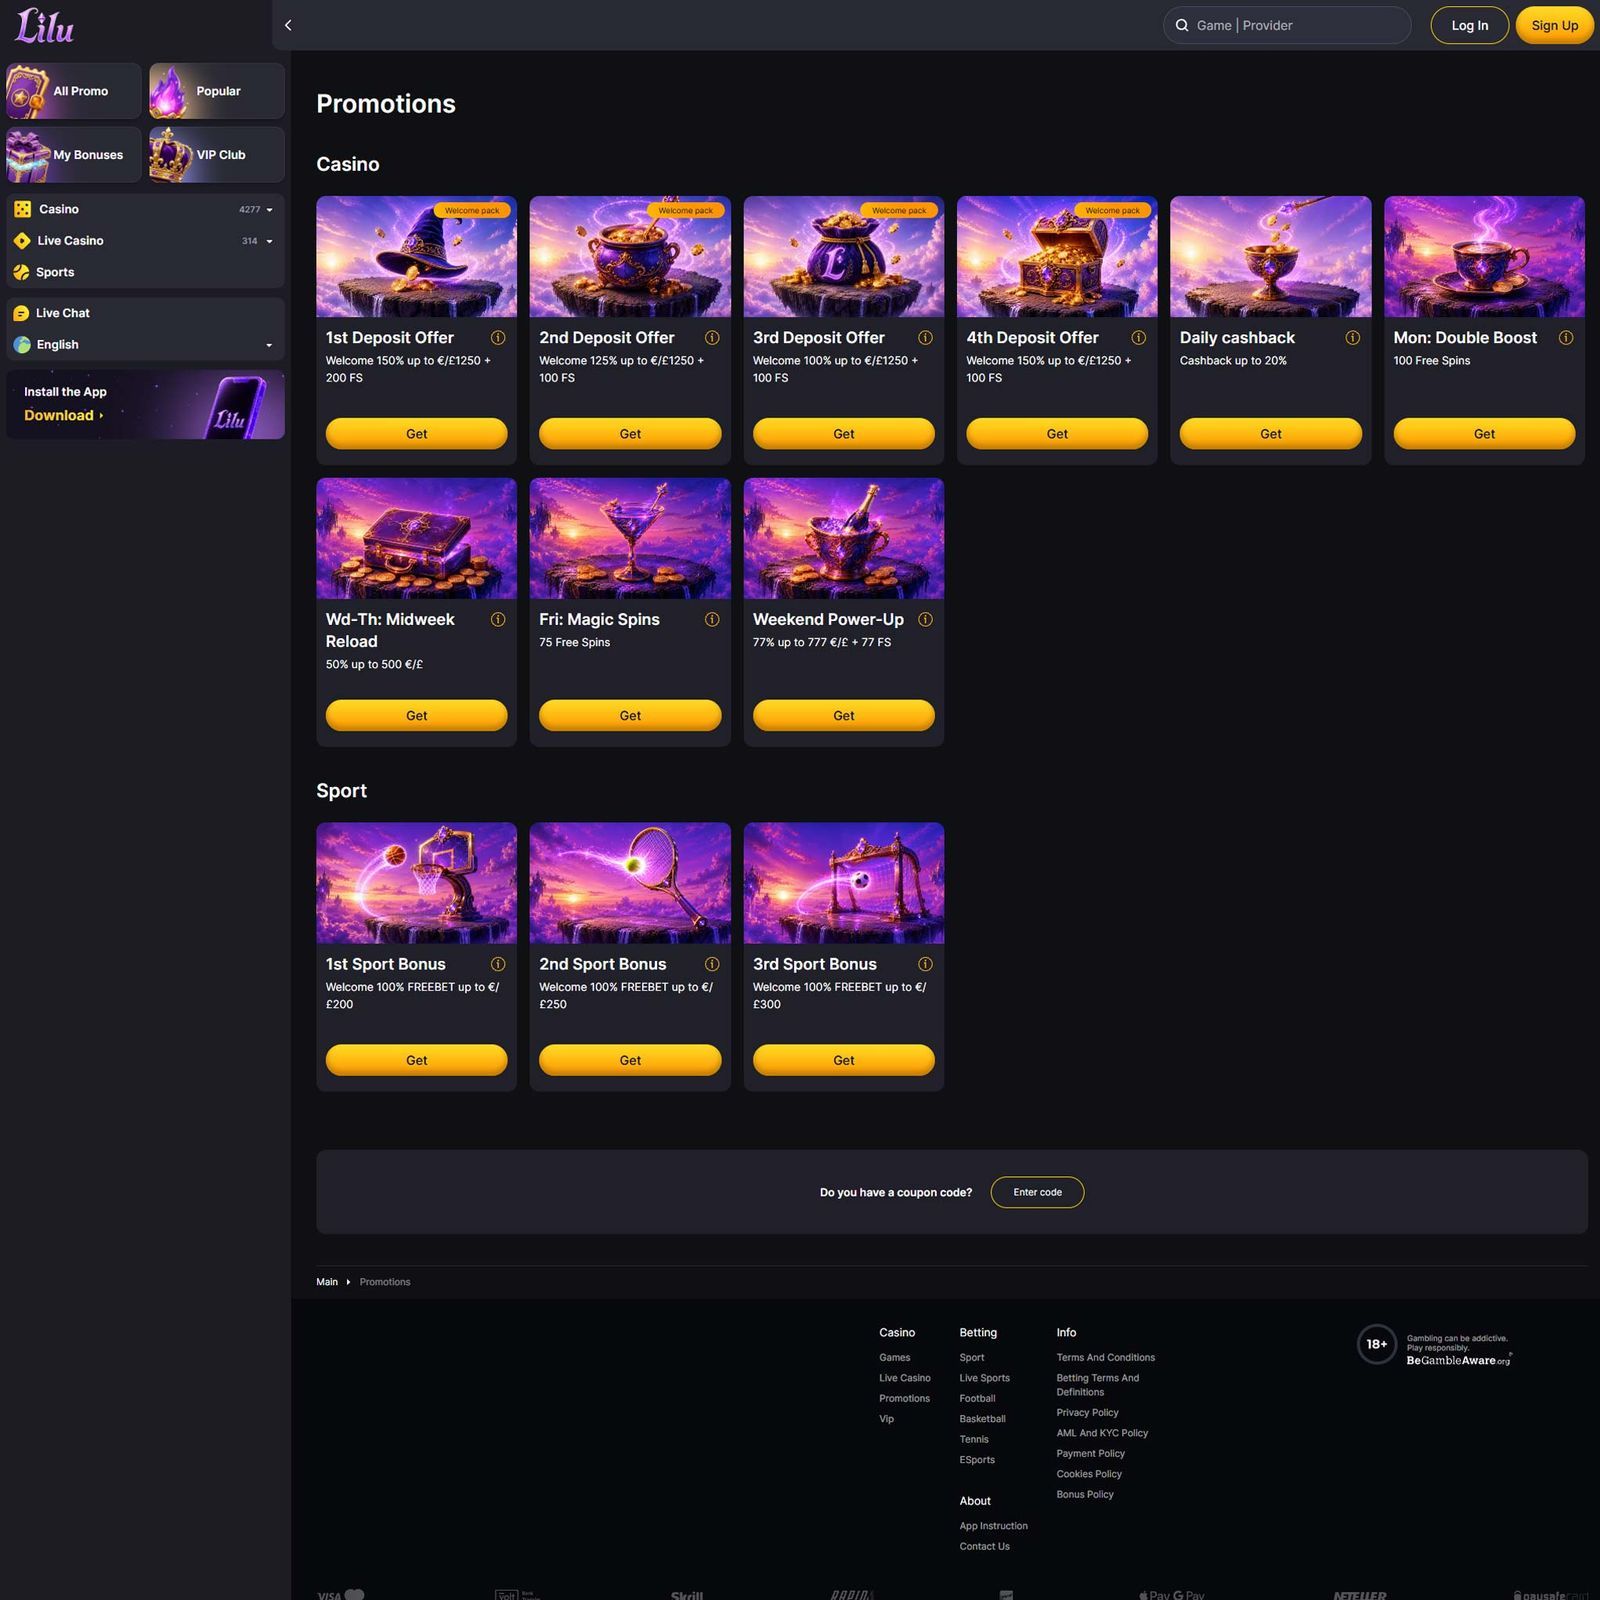Get the Weekend Power-Up bonus

coord(843,716)
